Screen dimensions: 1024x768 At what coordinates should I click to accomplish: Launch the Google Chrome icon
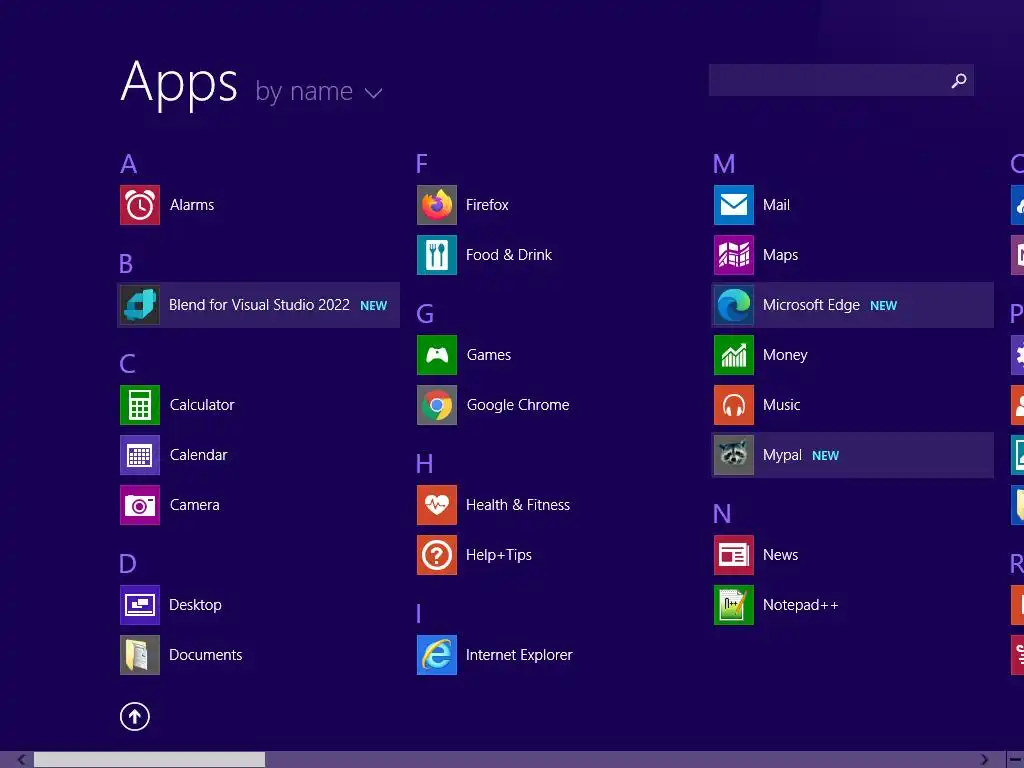tap(437, 405)
